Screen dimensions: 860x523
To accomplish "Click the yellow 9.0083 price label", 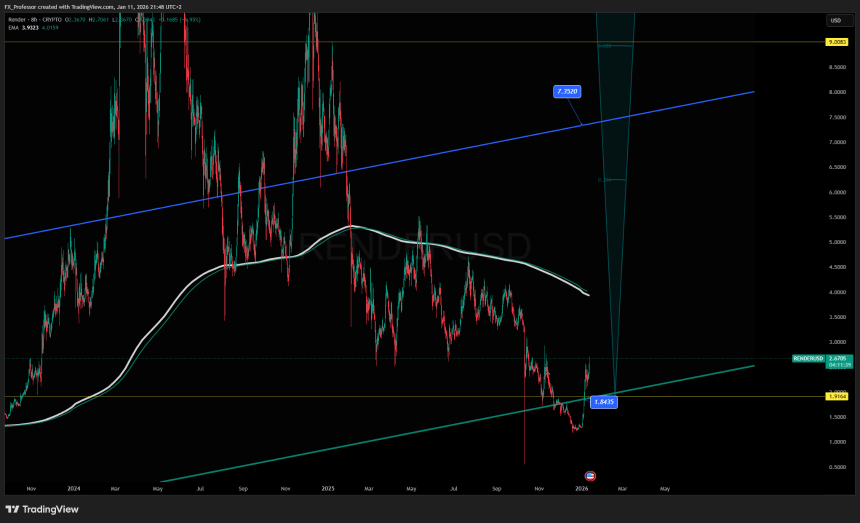I will tap(836, 42).
